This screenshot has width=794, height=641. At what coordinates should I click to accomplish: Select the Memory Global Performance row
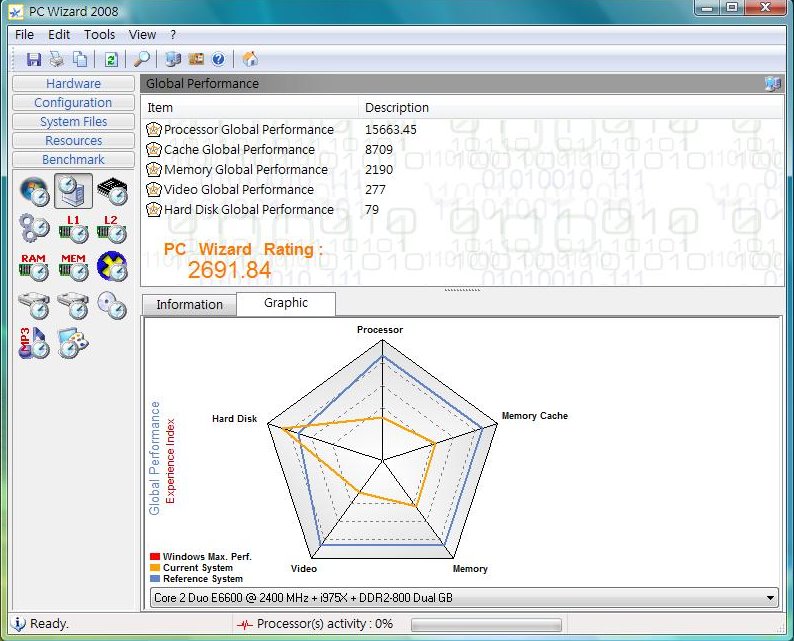(462, 170)
